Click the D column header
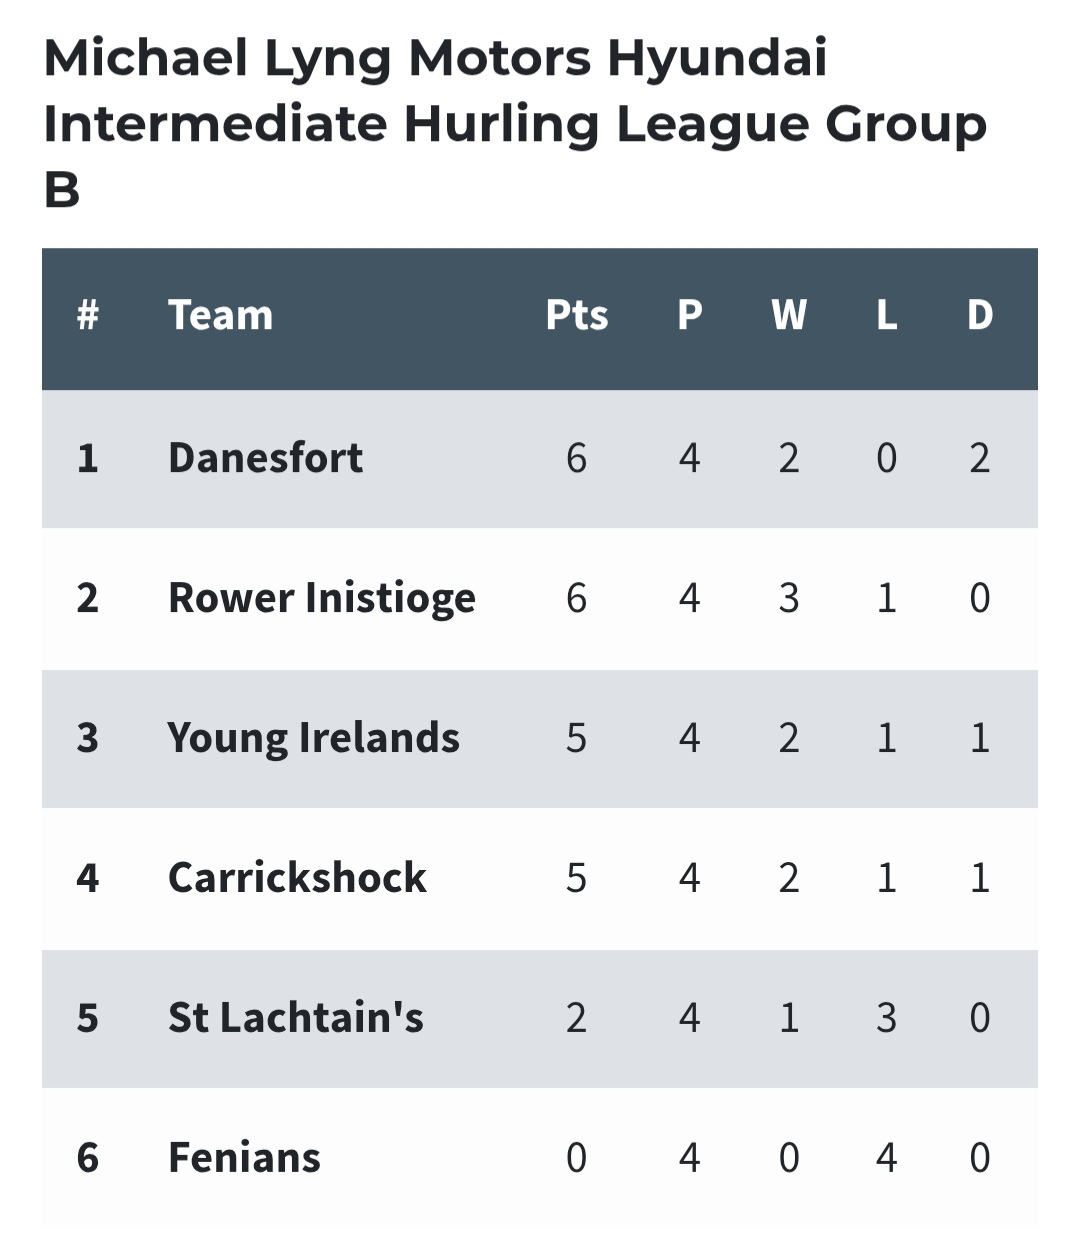Image resolution: width=1080 pixels, height=1250 pixels. pos(979,316)
